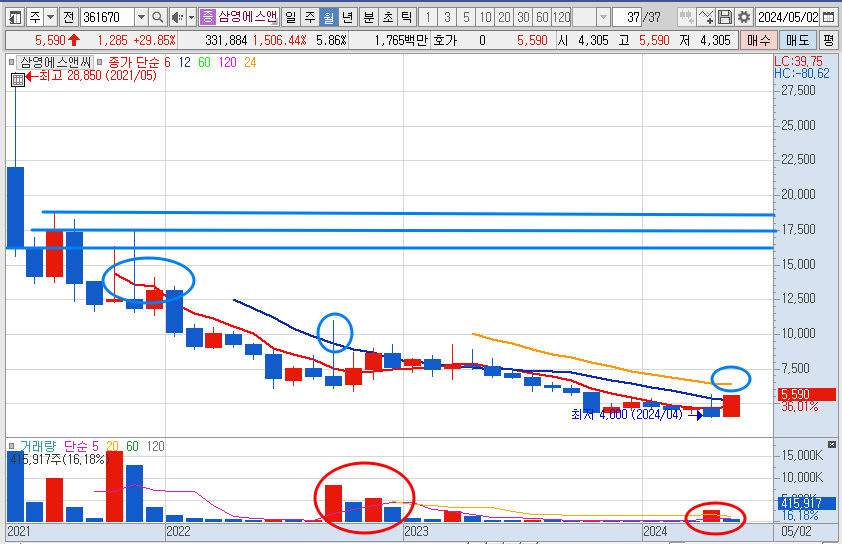Select the 3 interval button
Viewport: 842px width, 544px height.
click(x=447, y=18)
